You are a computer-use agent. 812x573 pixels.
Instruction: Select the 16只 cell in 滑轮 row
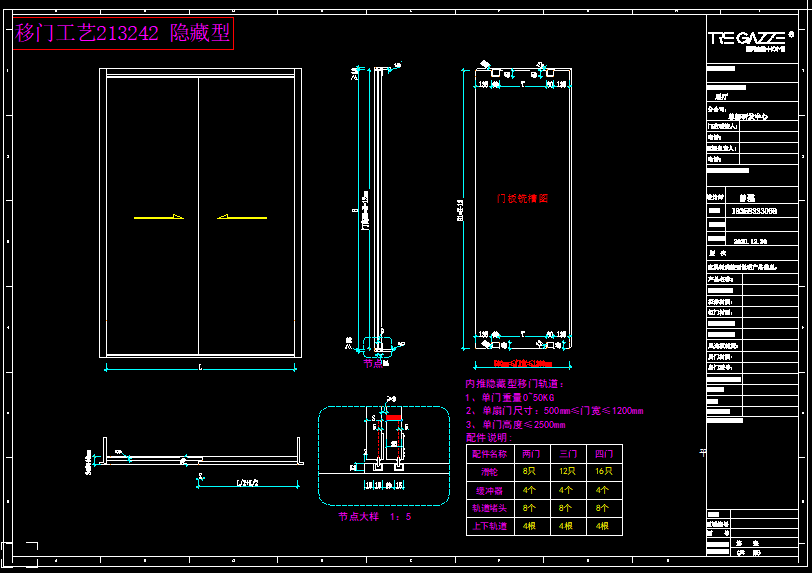point(604,471)
